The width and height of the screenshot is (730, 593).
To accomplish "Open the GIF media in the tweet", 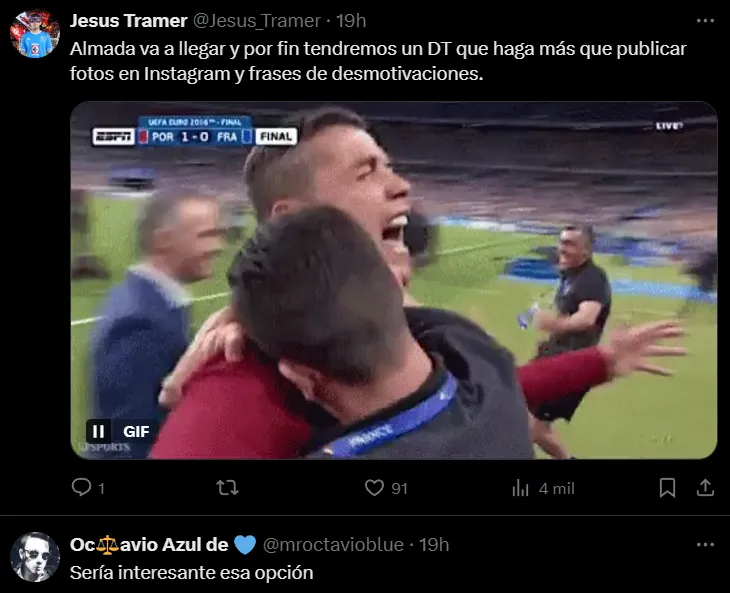I will pos(393,280).
